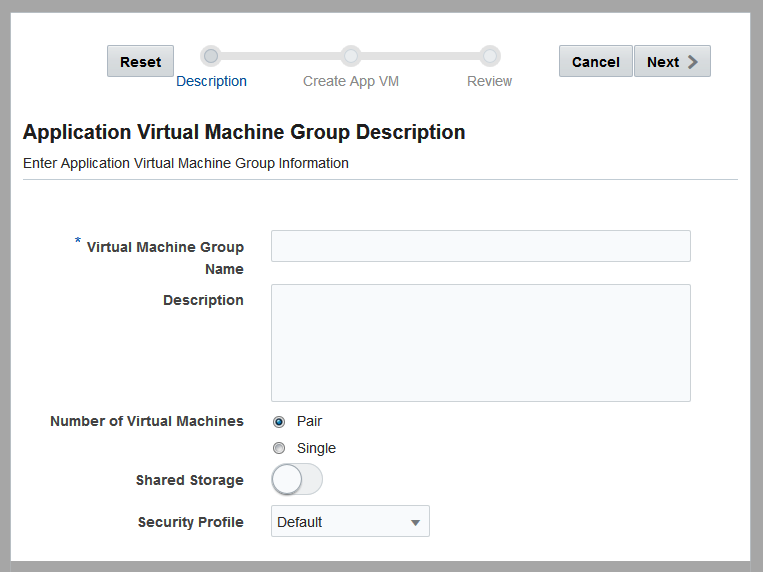This screenshot has width=763, height=572.
Task: Focus the Virtual Machine Group Name field
Action: (480, 246)
